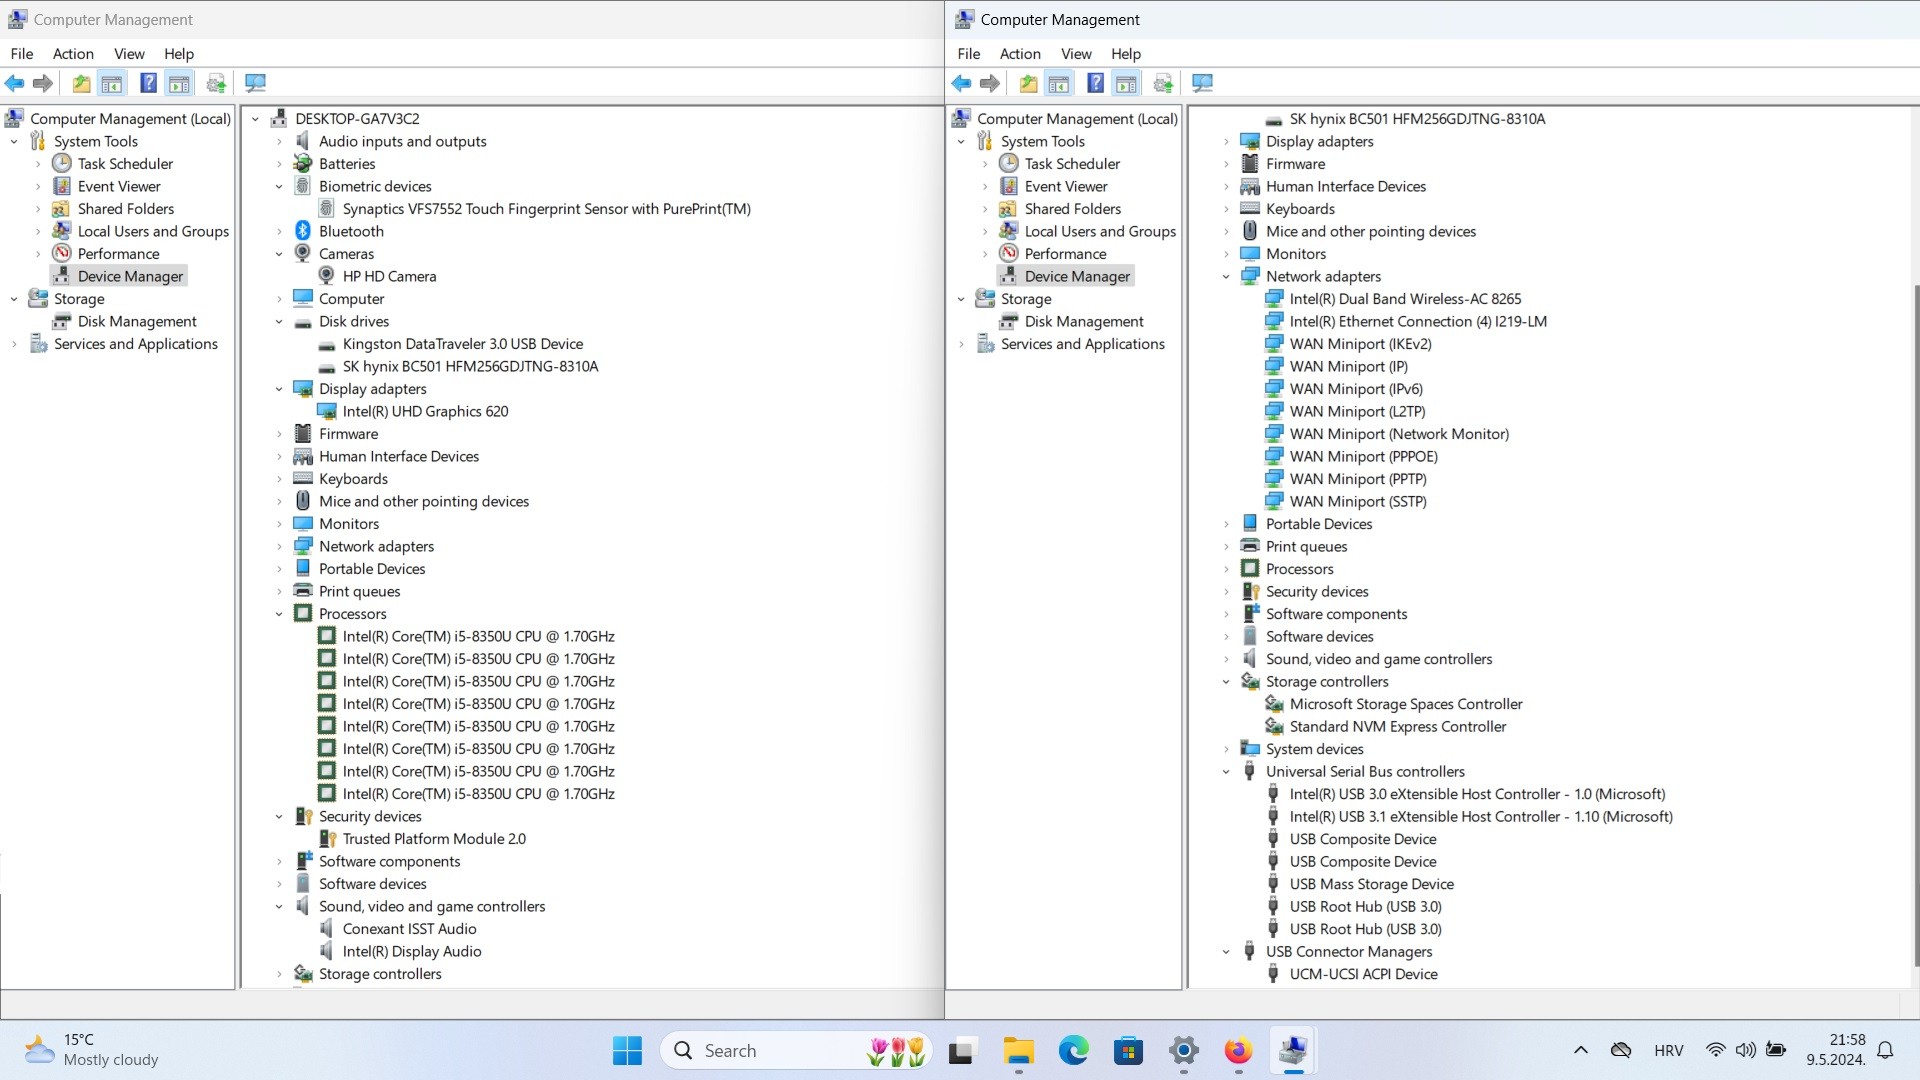The image size is (1920, 1080).
Task: Open the Help menu in right window
Action: click(x=1126, y=54)
